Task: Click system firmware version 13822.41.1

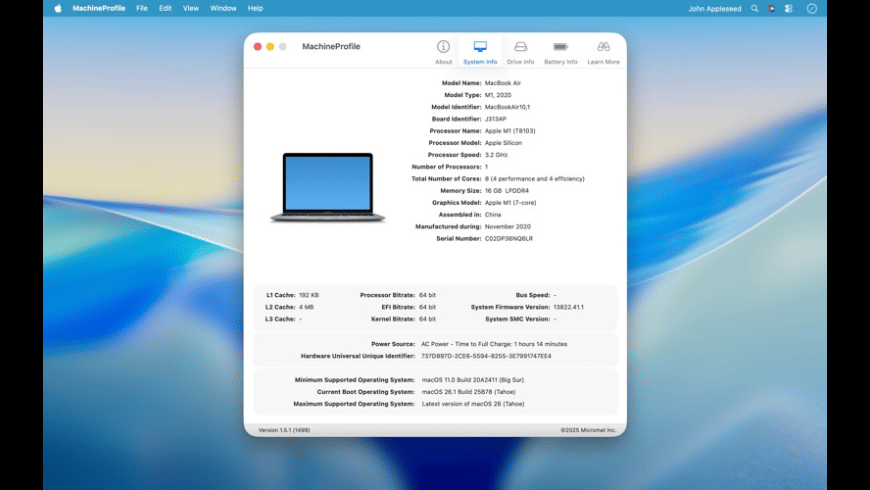Action: [x=568, y=307]
